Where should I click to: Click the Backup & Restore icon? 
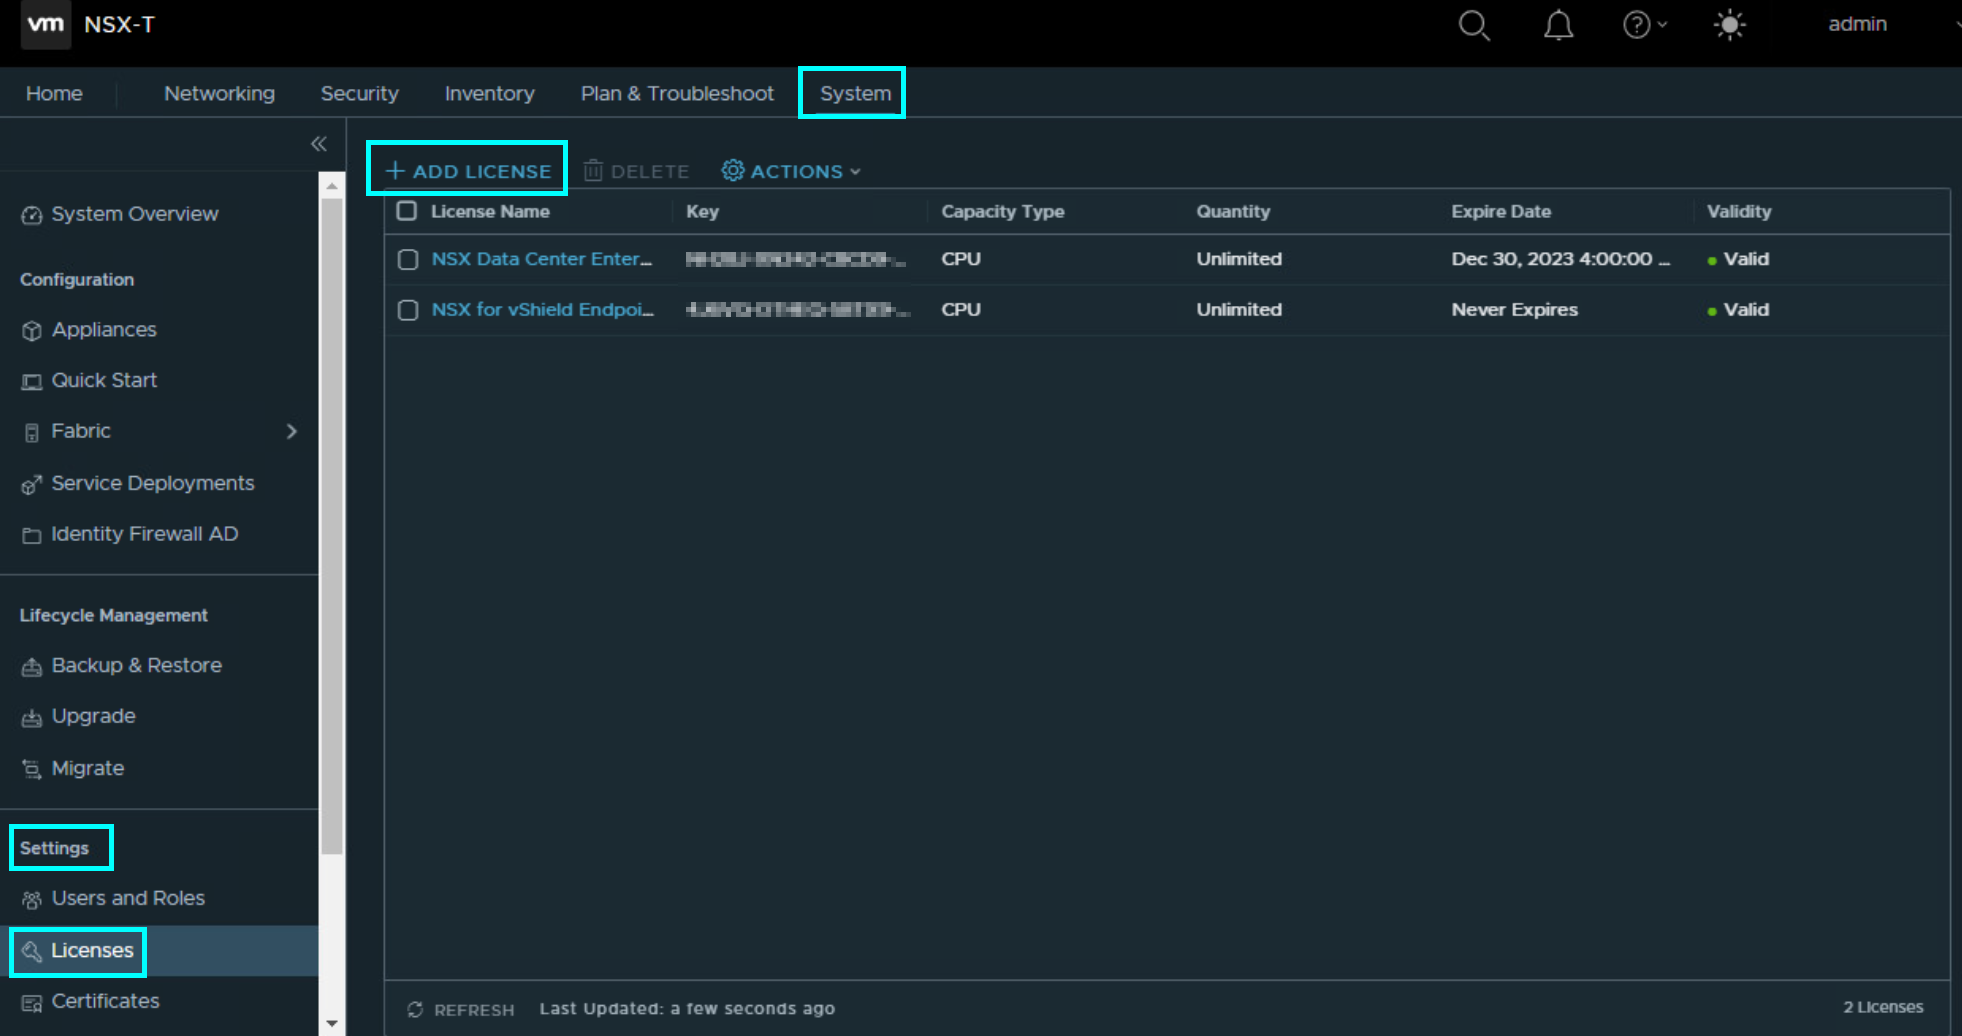coord(32,666)
